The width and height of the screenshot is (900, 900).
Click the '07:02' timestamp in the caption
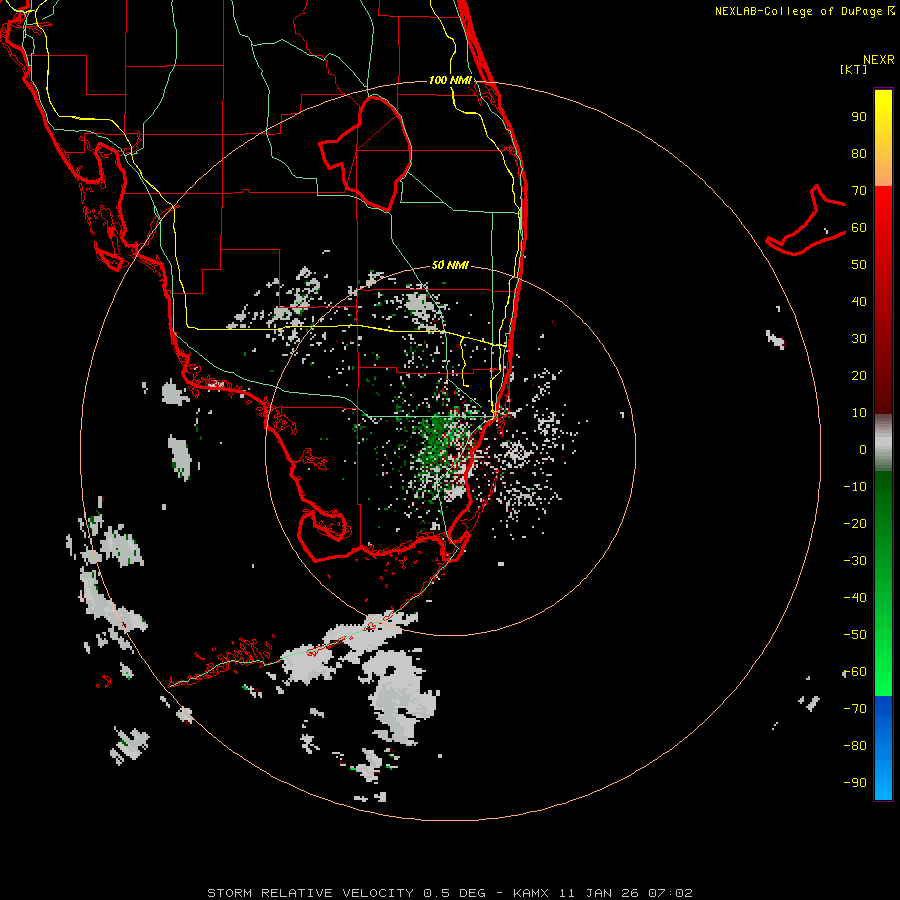[670, 893]
